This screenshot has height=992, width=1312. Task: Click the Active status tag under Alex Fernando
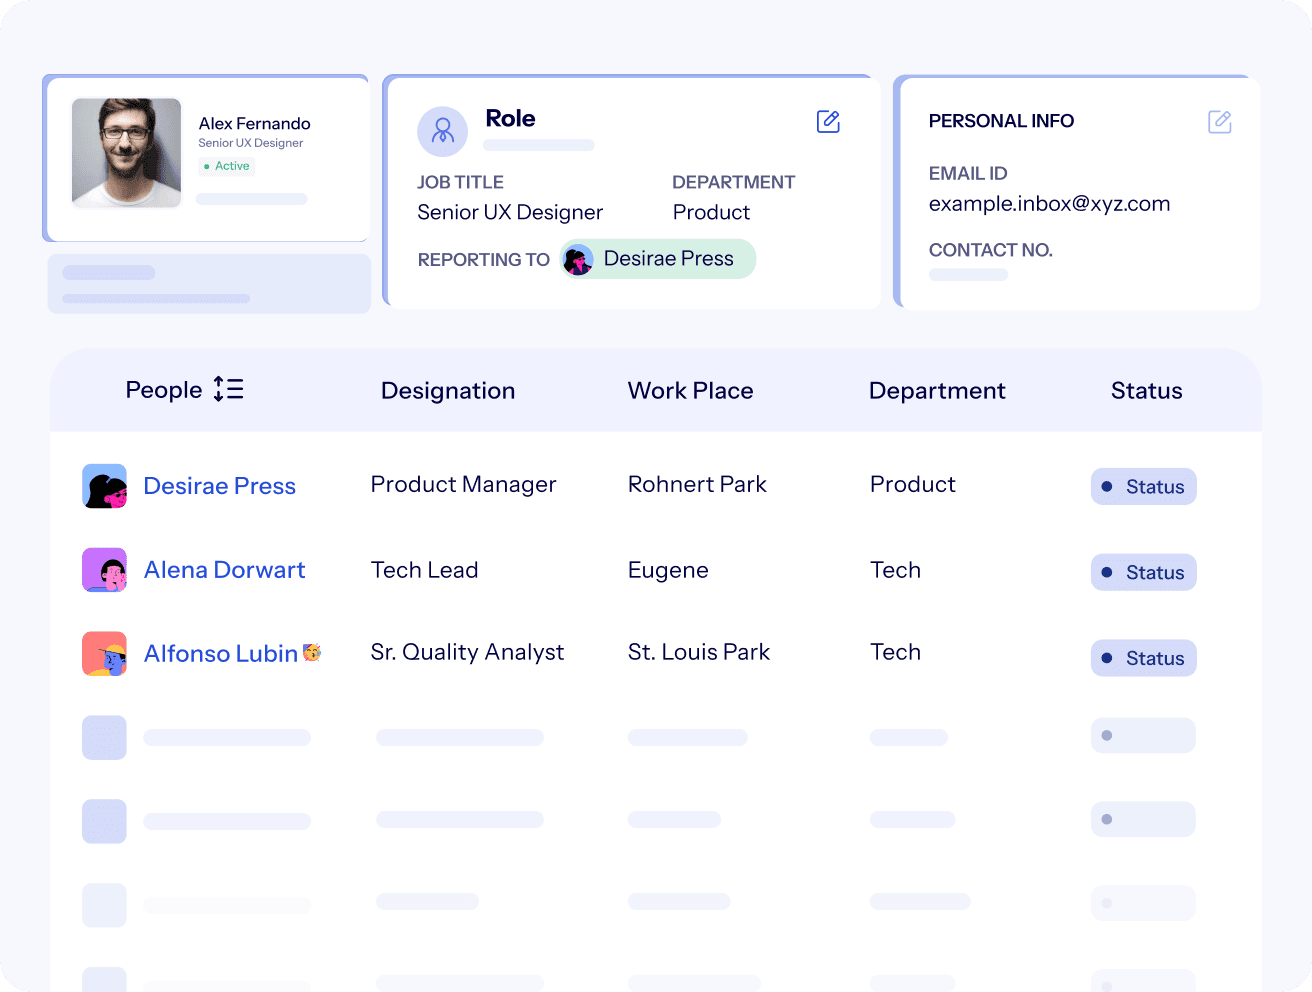click(x=227, y=166)
